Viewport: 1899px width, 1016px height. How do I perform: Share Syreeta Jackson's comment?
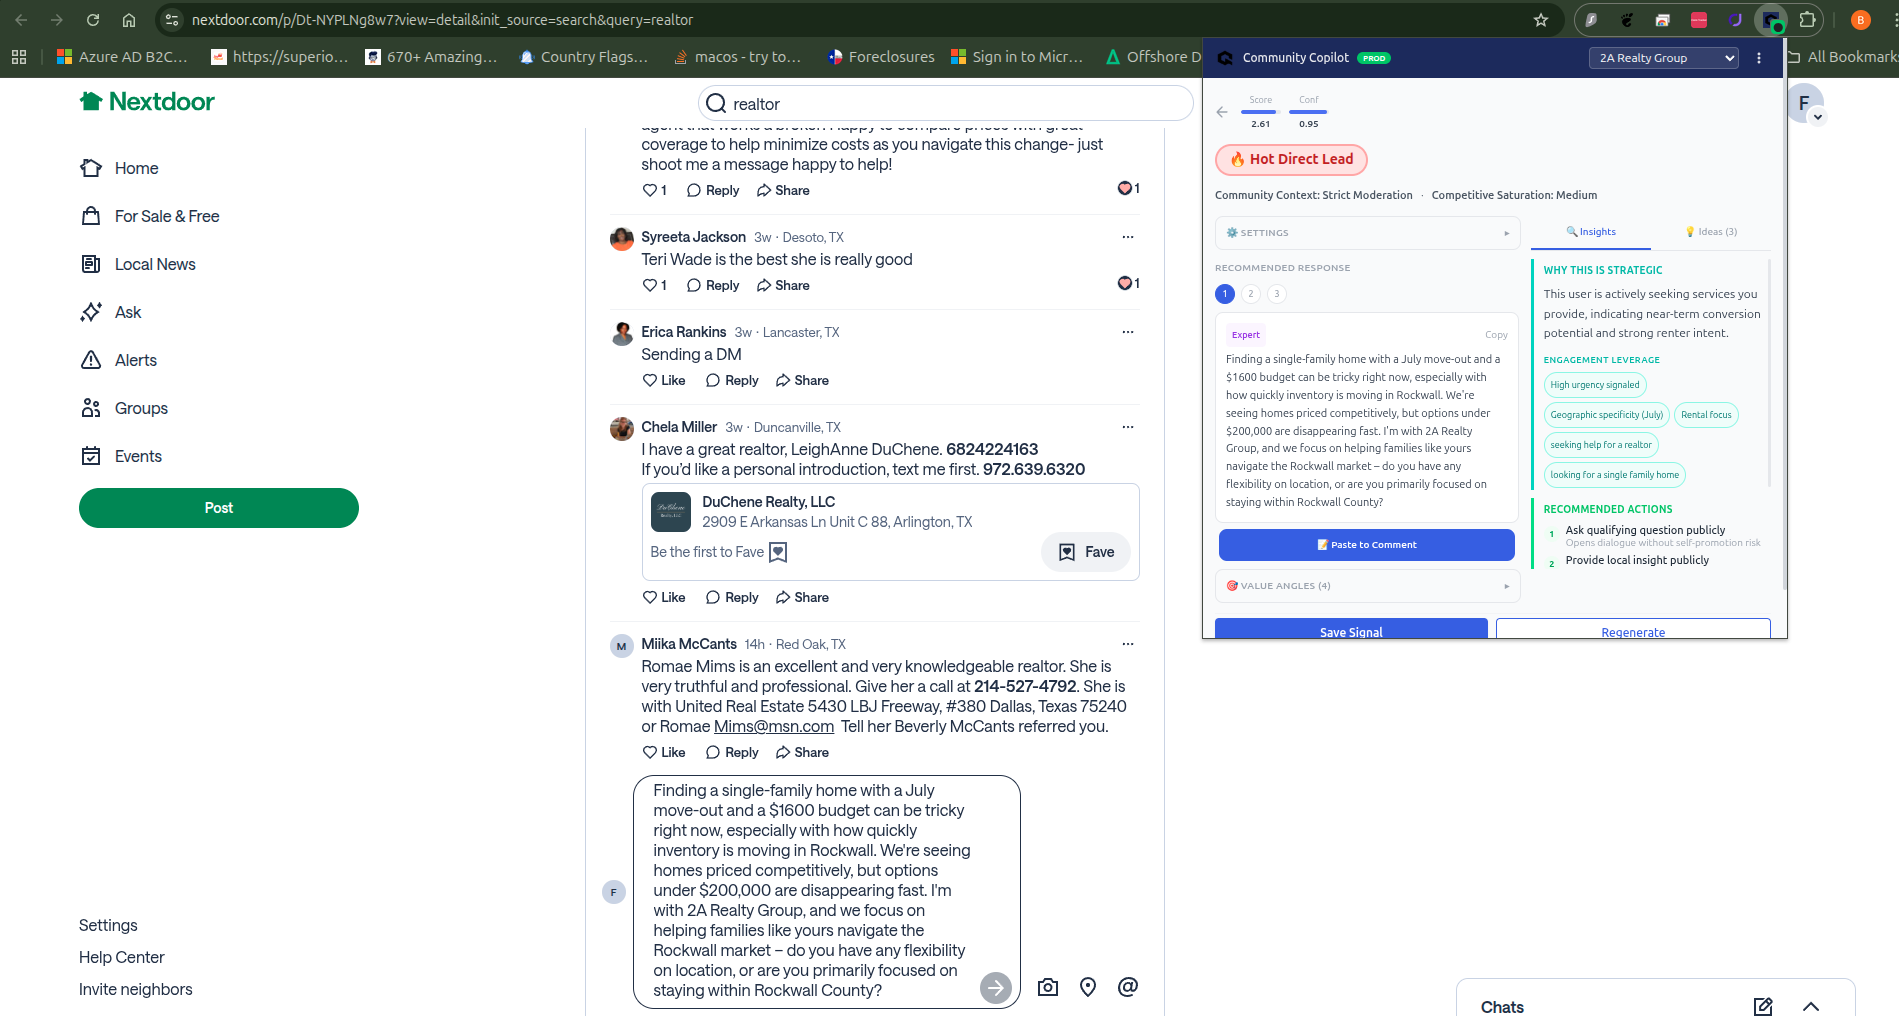tap(783, 285)
